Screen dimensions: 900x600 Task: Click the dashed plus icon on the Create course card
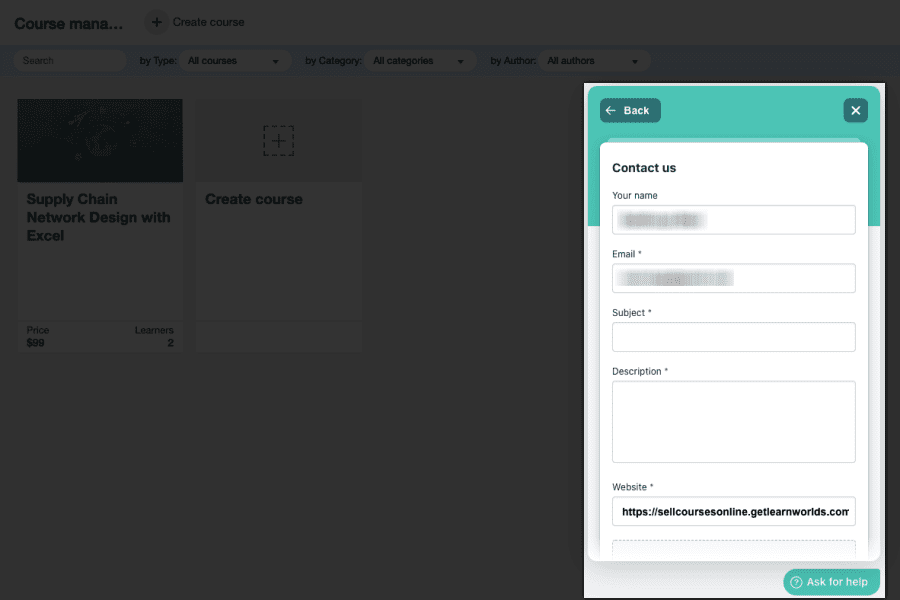278,141
